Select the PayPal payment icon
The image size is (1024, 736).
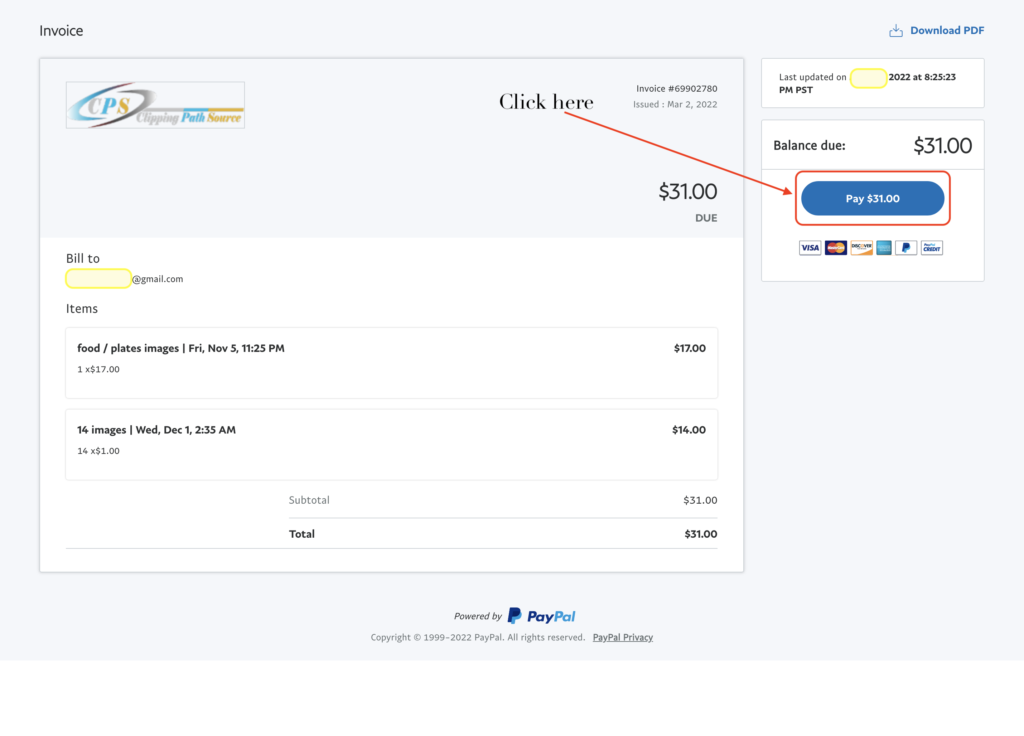point(906,248)
